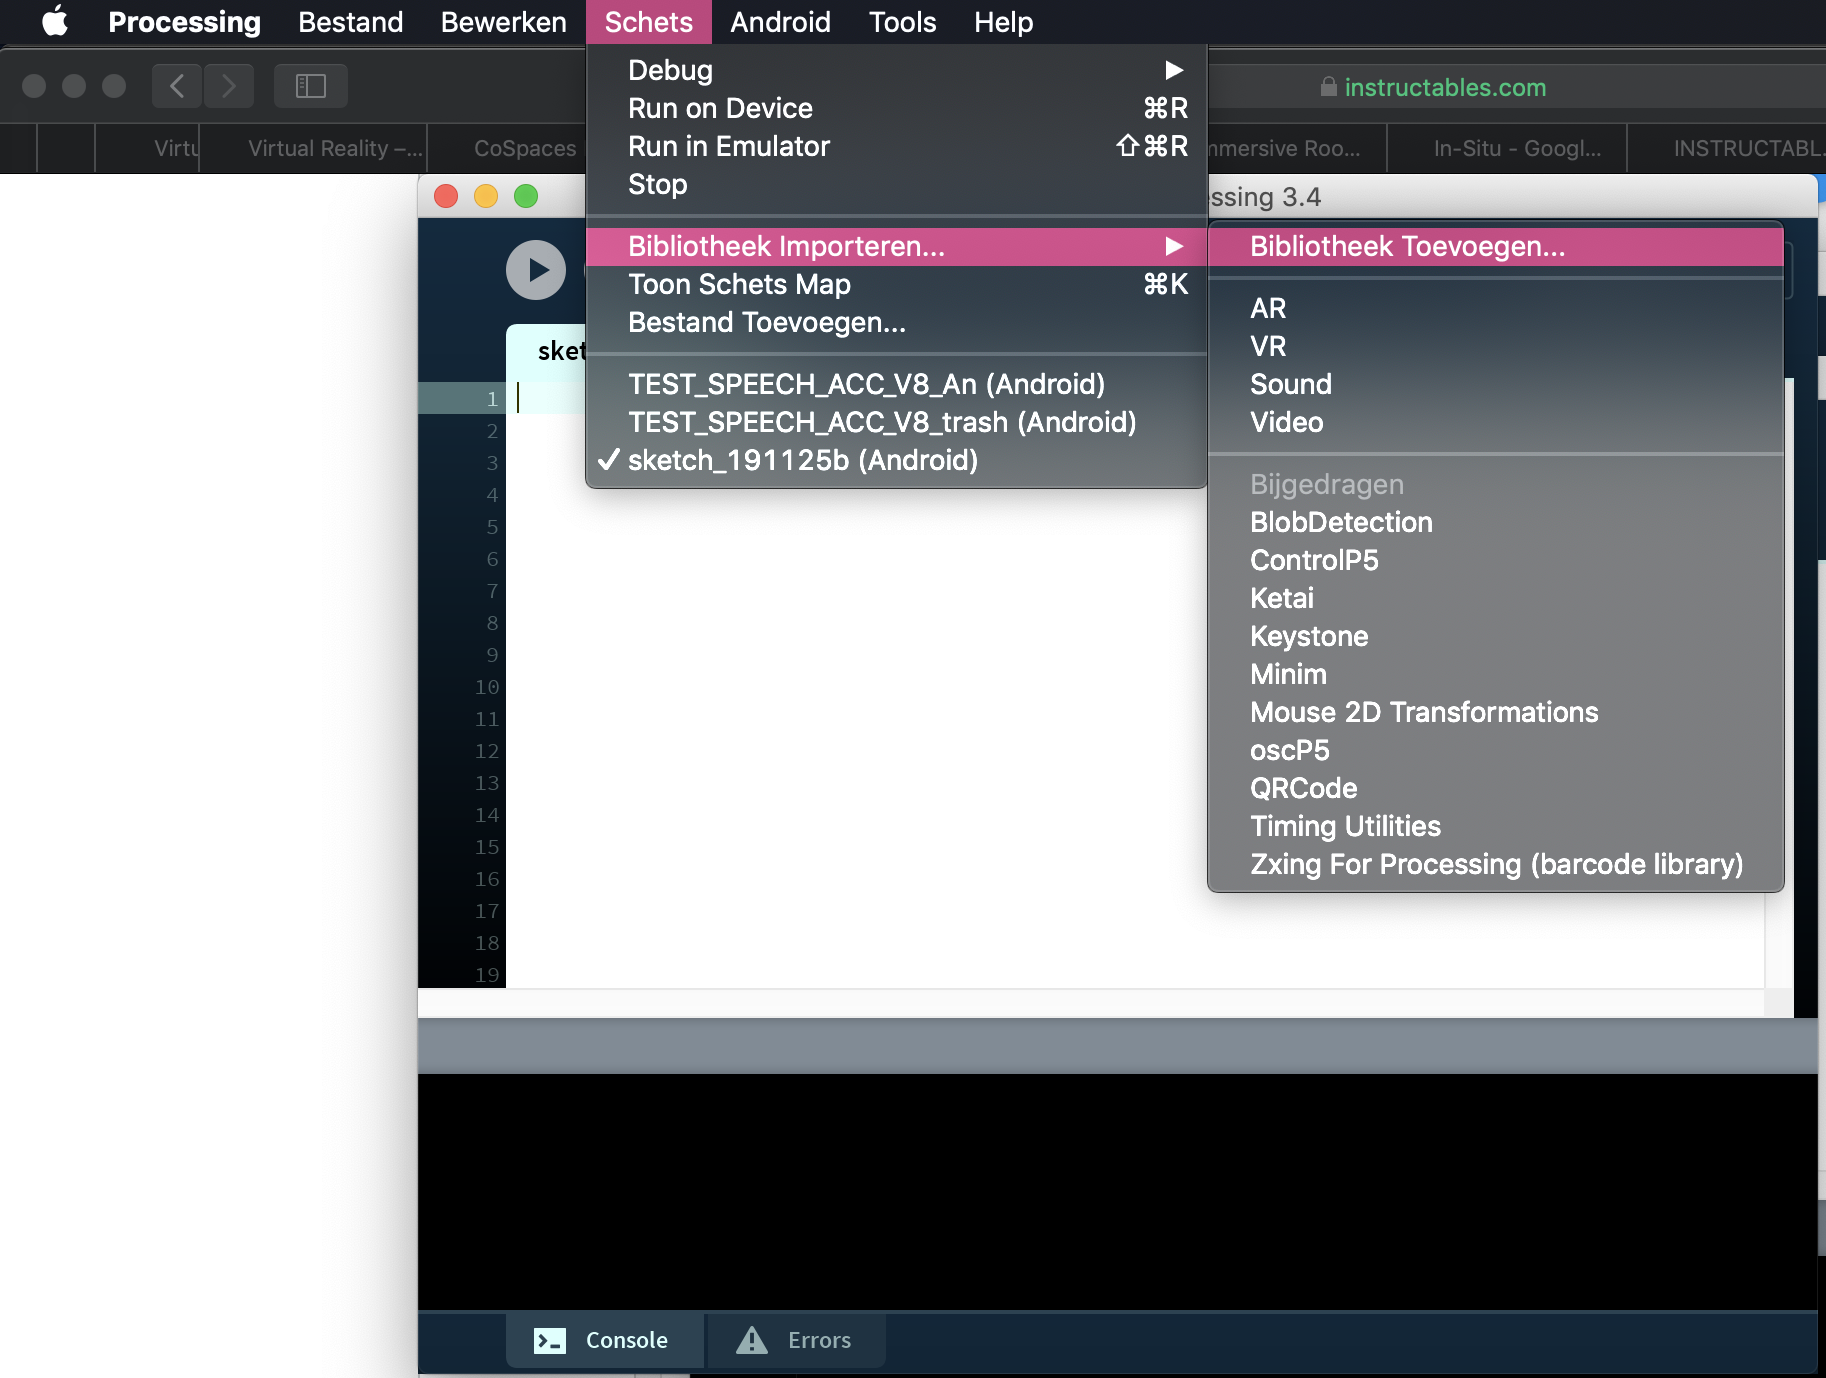Import the AR library
Screen dimensions: 1826x1378
pos(1496,308)
